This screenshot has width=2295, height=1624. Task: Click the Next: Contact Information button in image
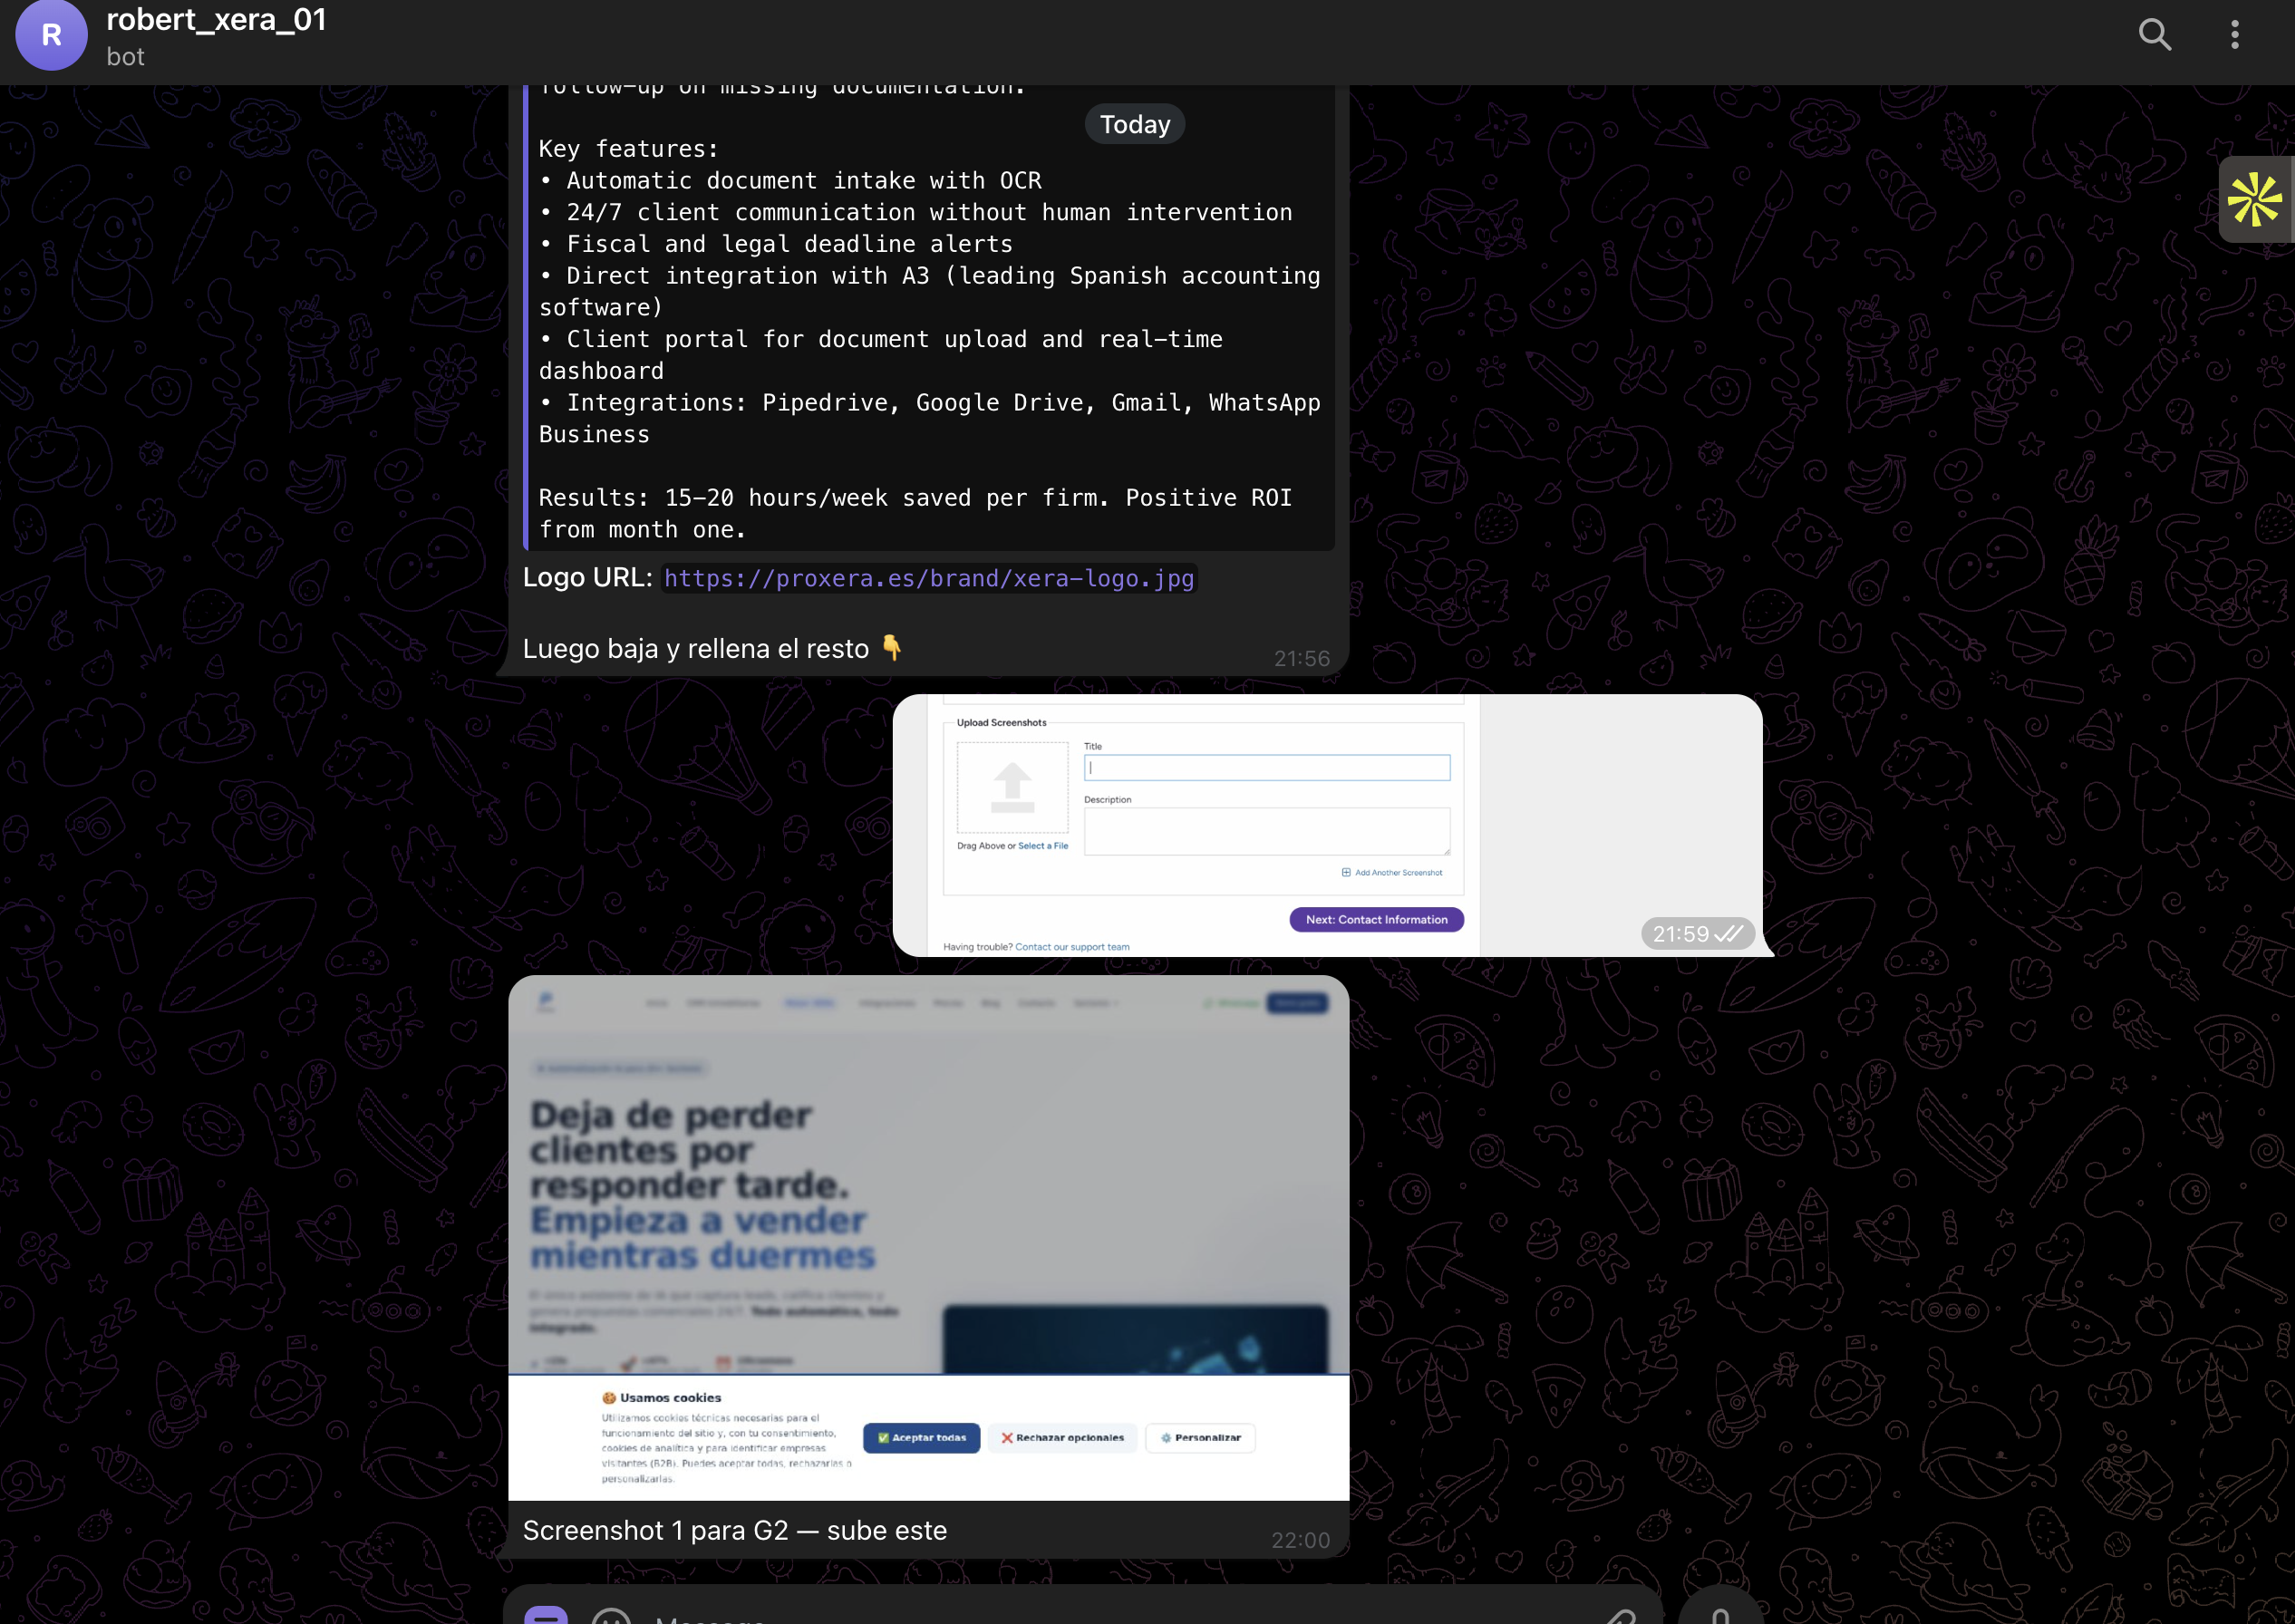click(1376, 919)
